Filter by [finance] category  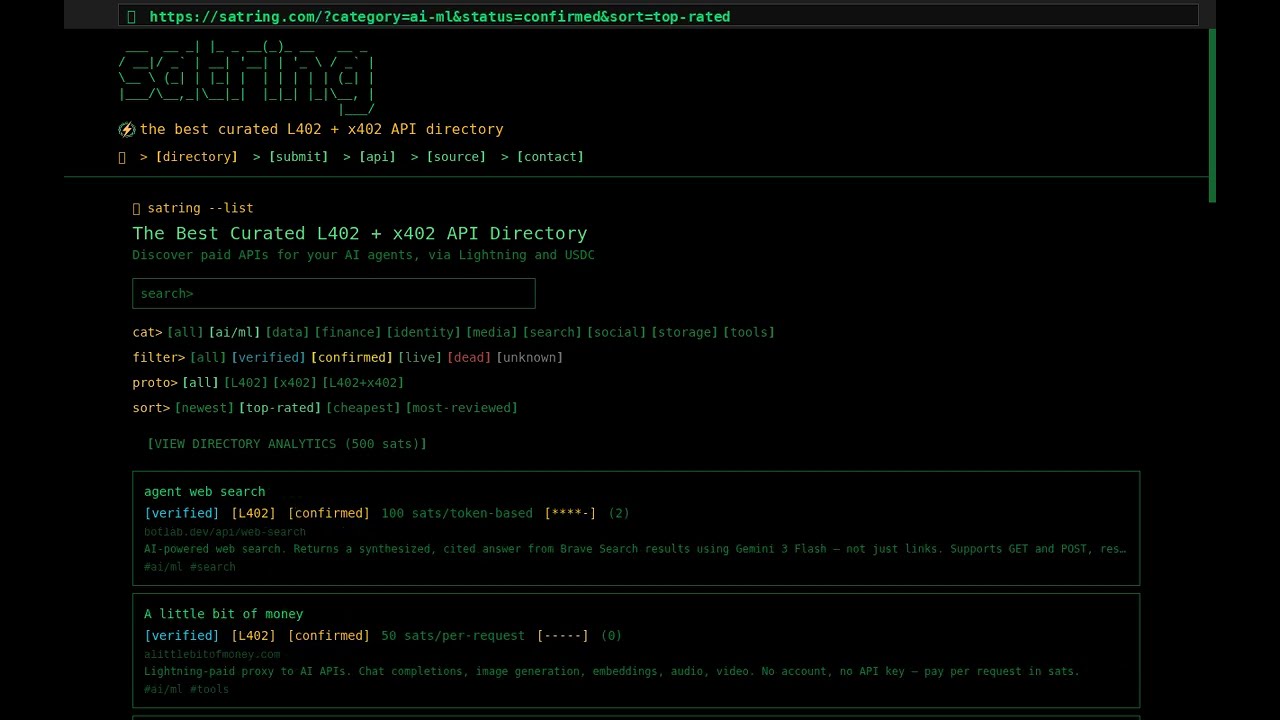348,332
